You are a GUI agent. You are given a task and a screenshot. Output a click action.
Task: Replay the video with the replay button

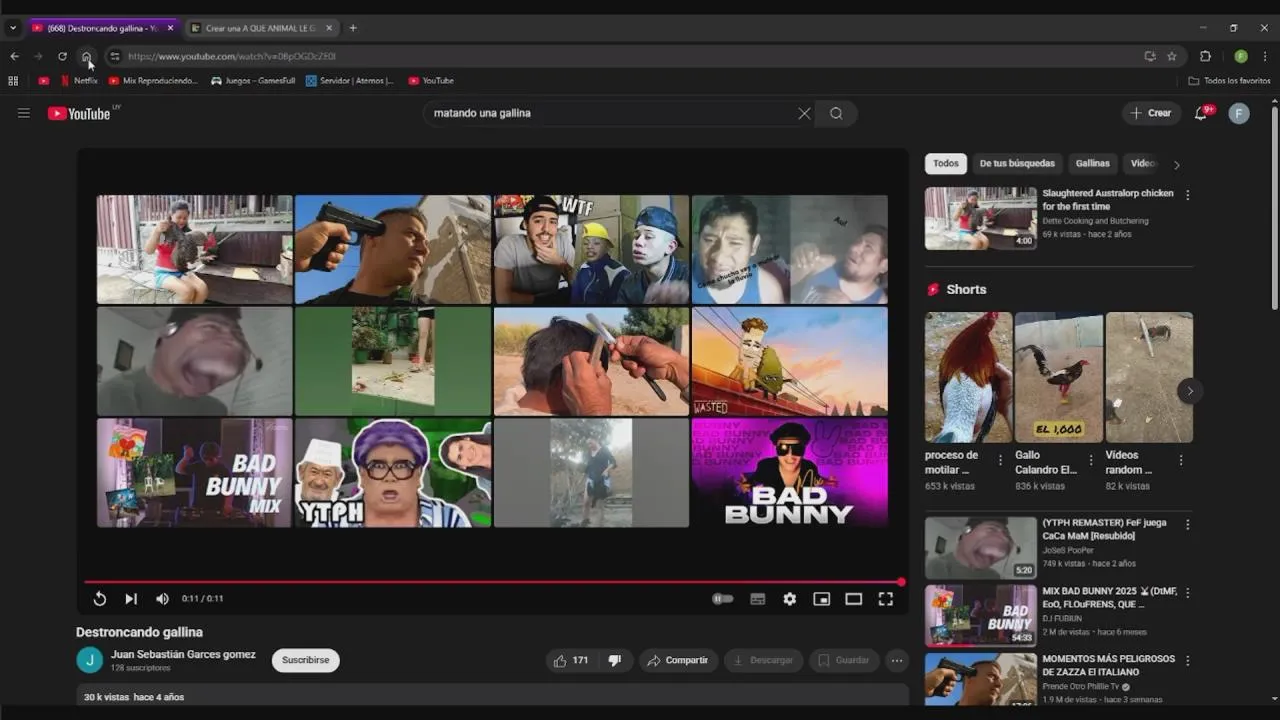click(x=100, y=599)
